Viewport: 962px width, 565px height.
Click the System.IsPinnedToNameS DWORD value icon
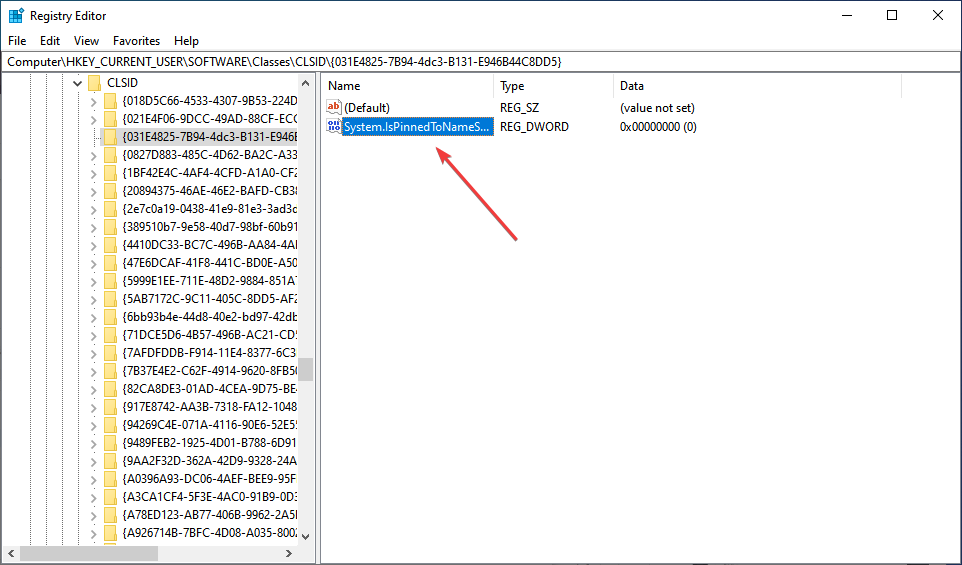tap(334, 126)
